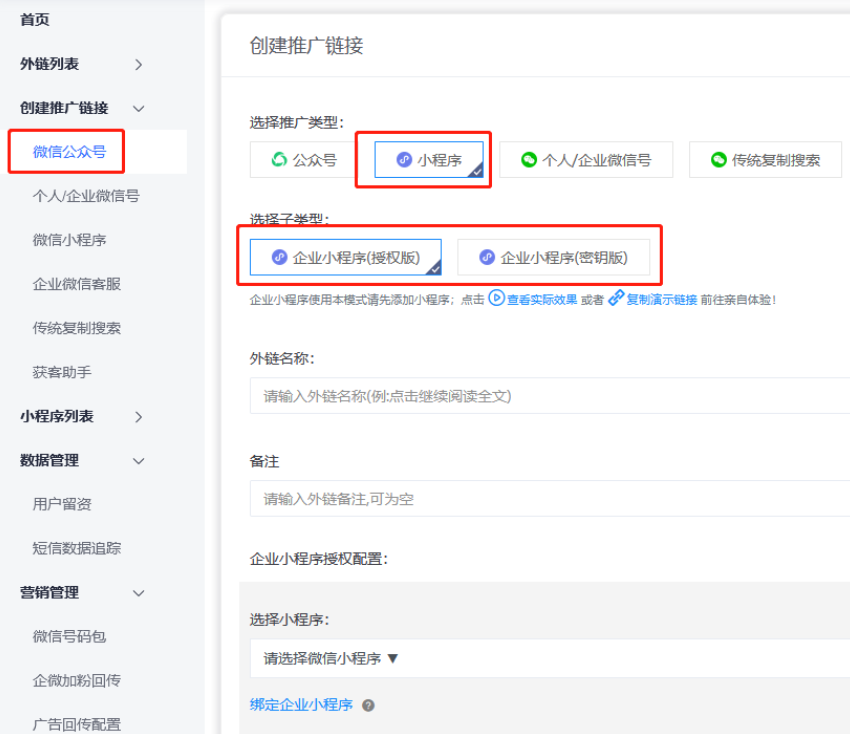Focus the 外链名称 input field
Viewport: 850px width, 734px height.
tap(550, 396)
